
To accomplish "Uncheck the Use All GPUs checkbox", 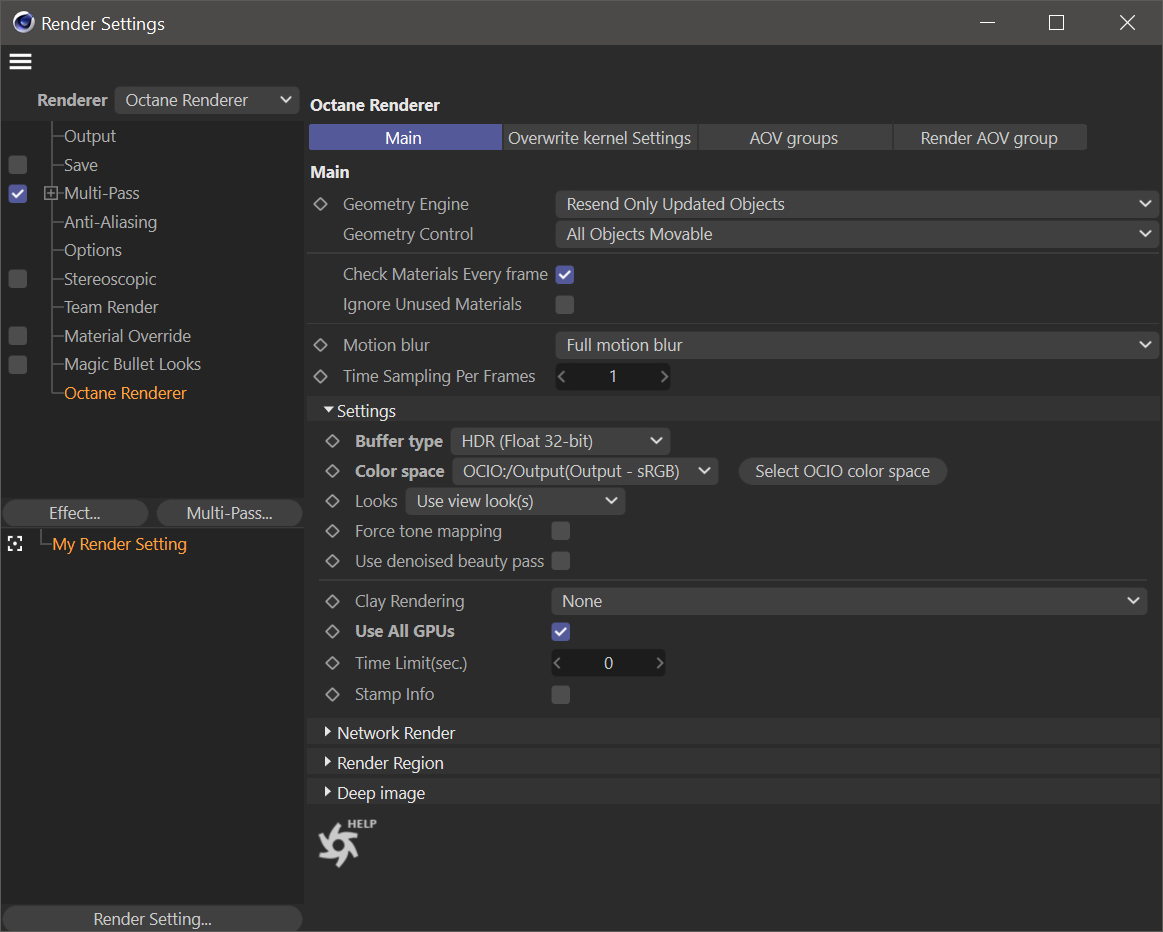I will coord(561,631).
